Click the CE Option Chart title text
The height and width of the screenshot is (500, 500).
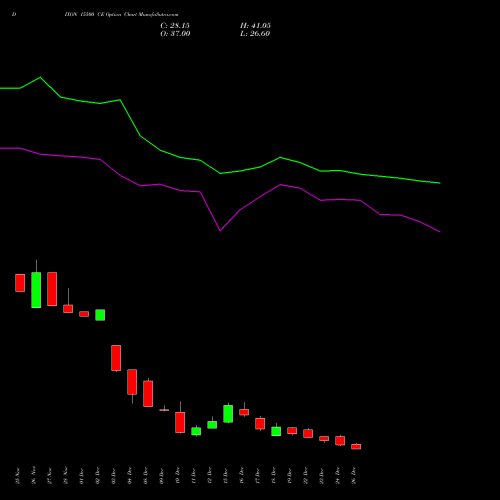(121, 15)
